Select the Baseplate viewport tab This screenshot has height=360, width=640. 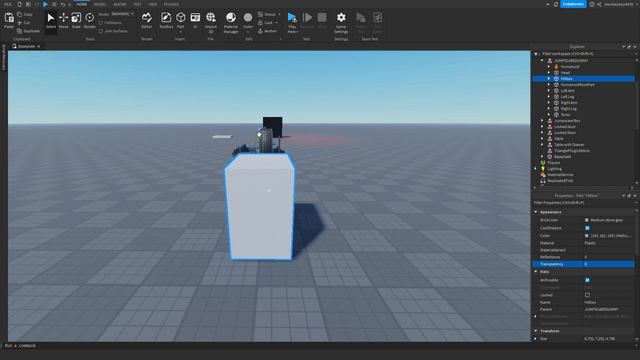[x=26, y=47]
